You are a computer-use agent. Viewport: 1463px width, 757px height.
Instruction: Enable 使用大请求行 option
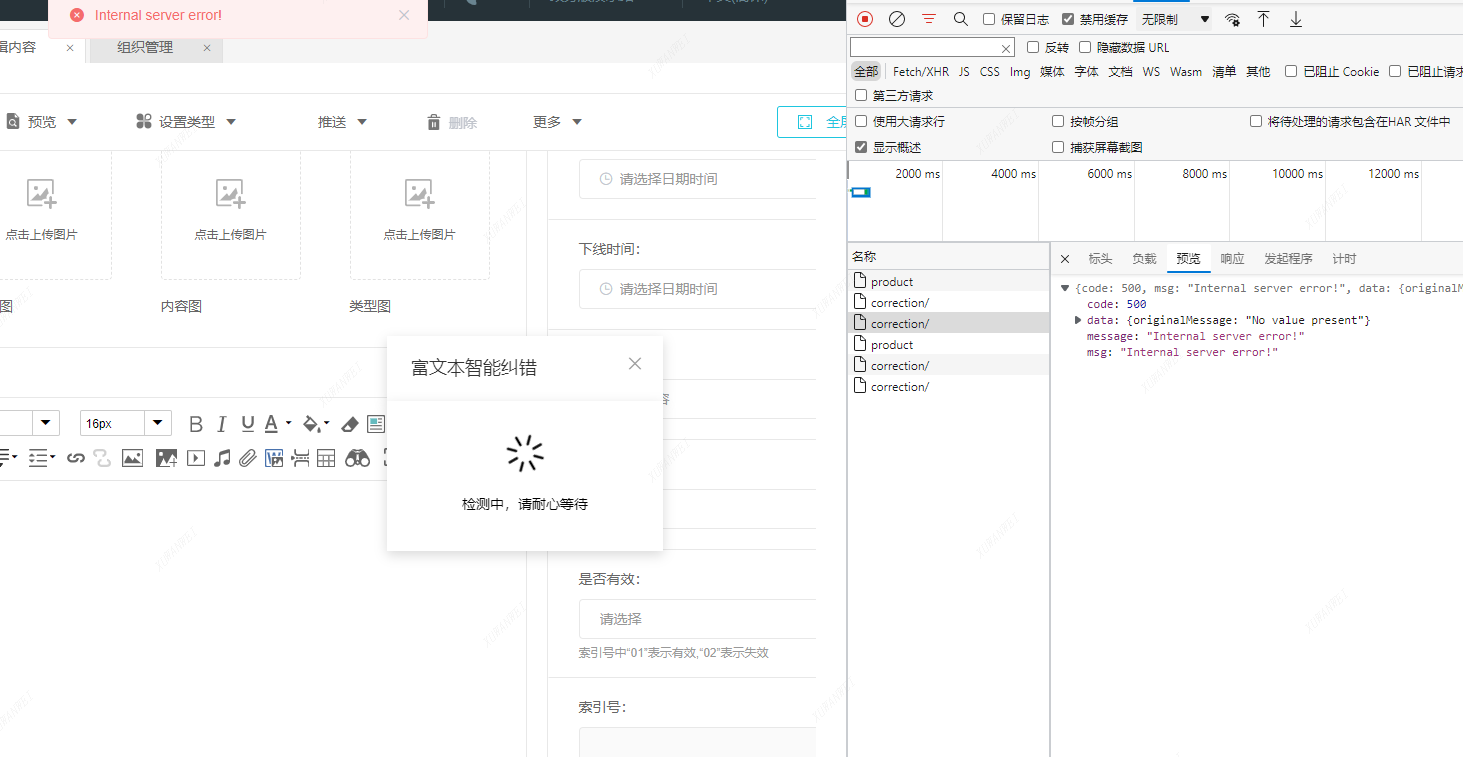861,121
